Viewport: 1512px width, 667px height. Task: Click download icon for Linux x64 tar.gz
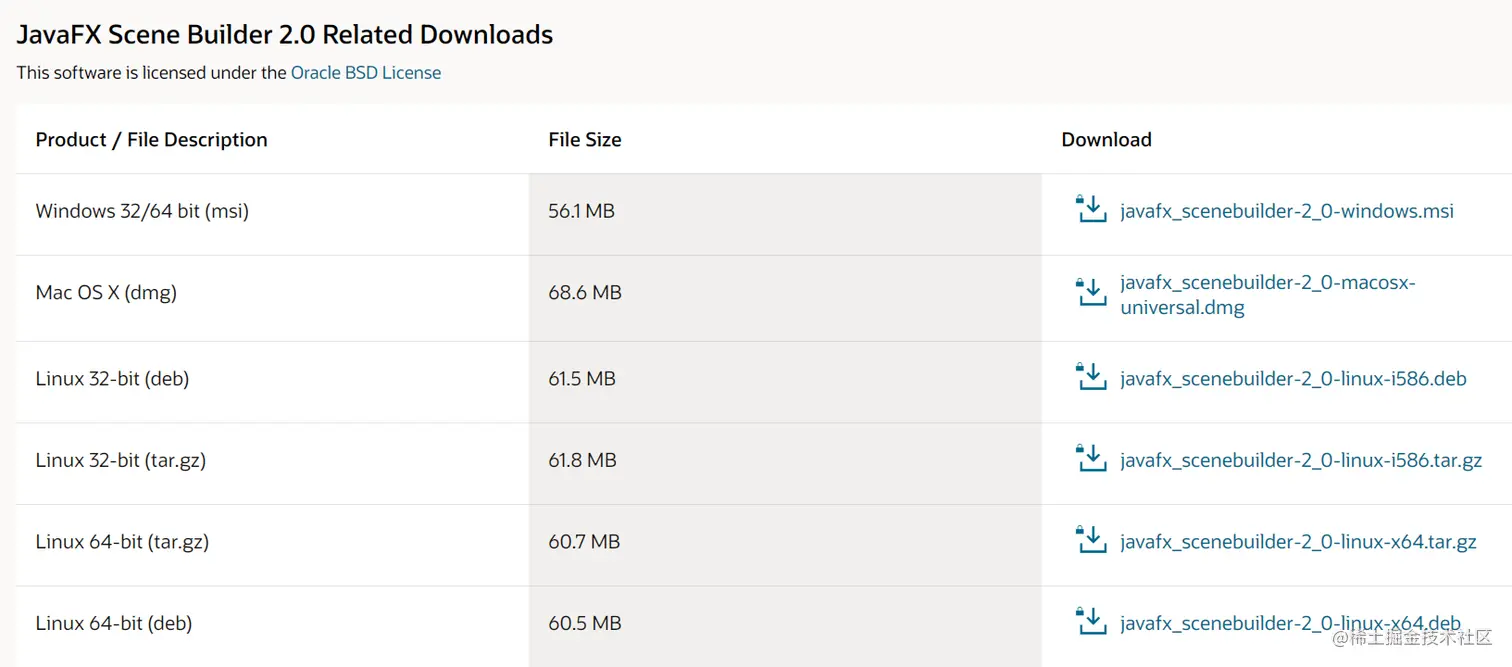(x=1091, y=541)
